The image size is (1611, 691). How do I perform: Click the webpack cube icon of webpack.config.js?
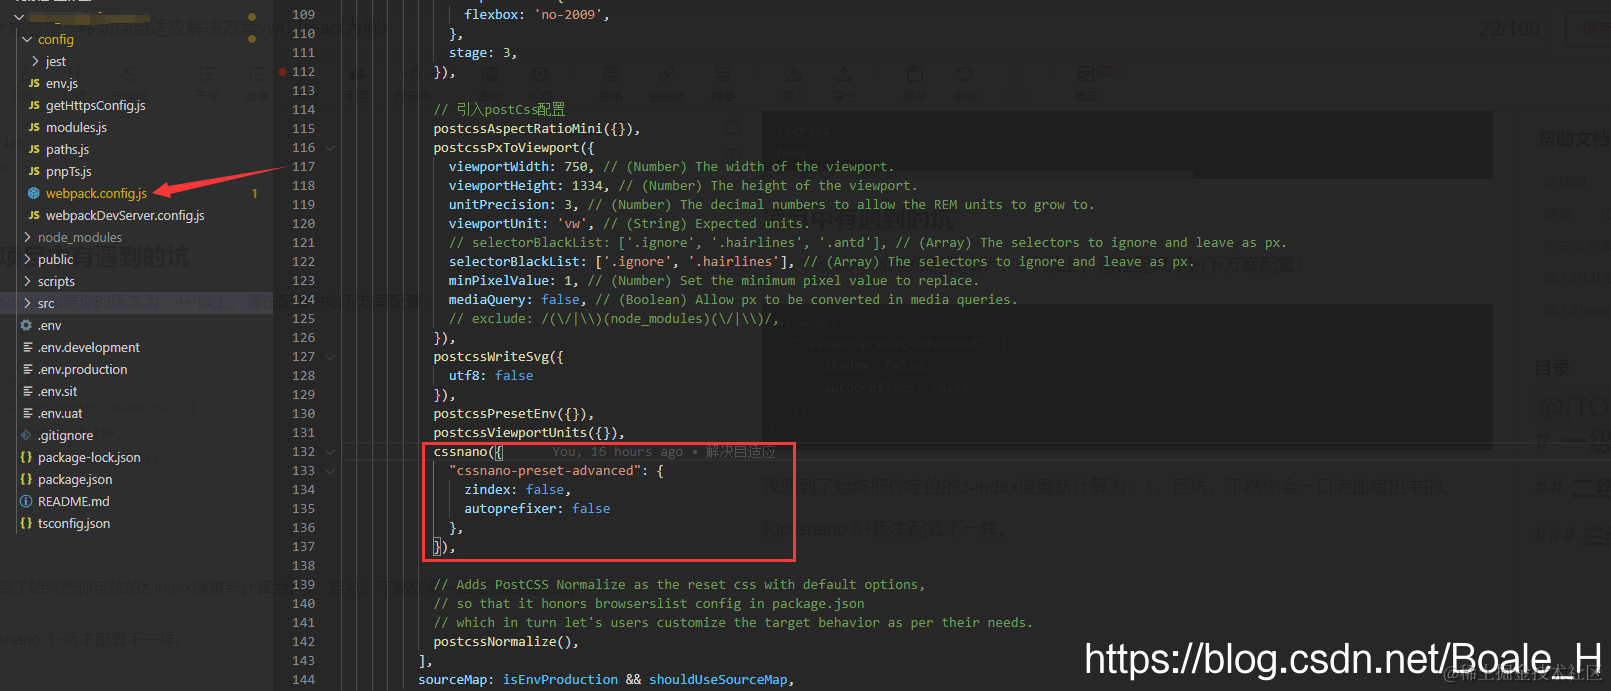tap(34, 194)
